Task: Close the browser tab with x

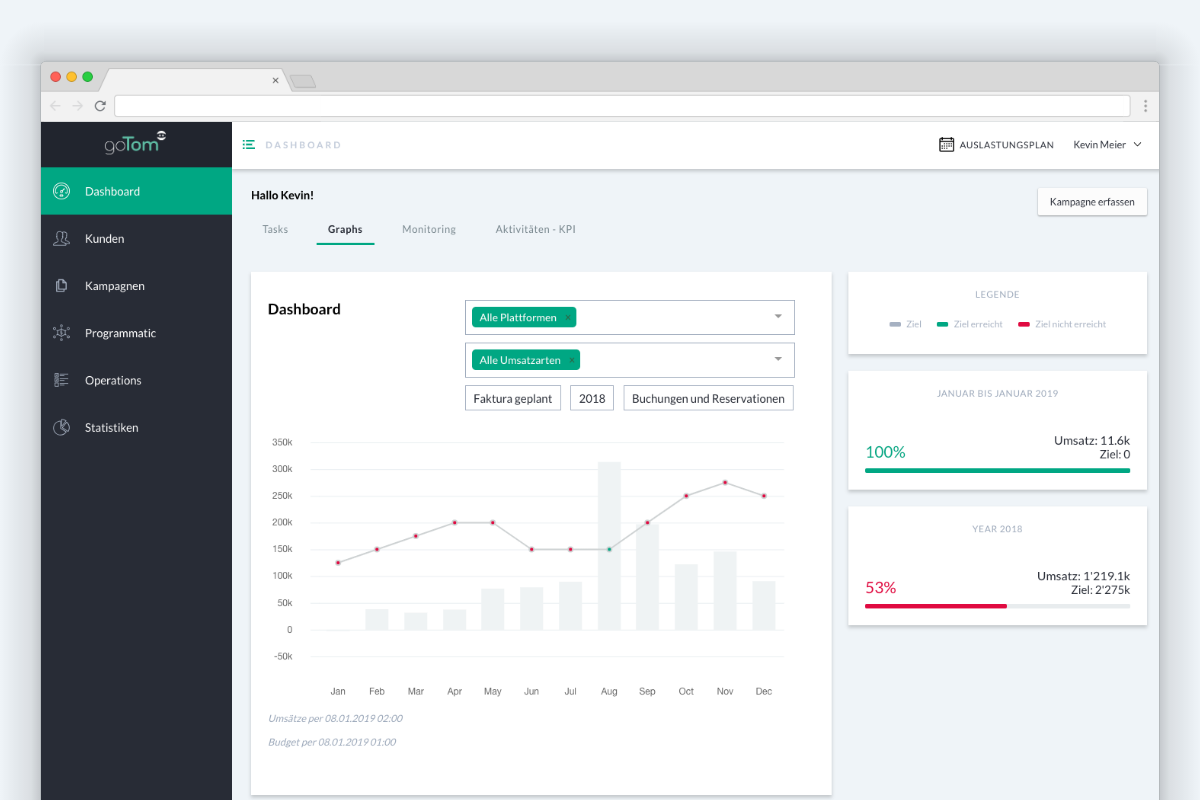Action: (275, 80)
